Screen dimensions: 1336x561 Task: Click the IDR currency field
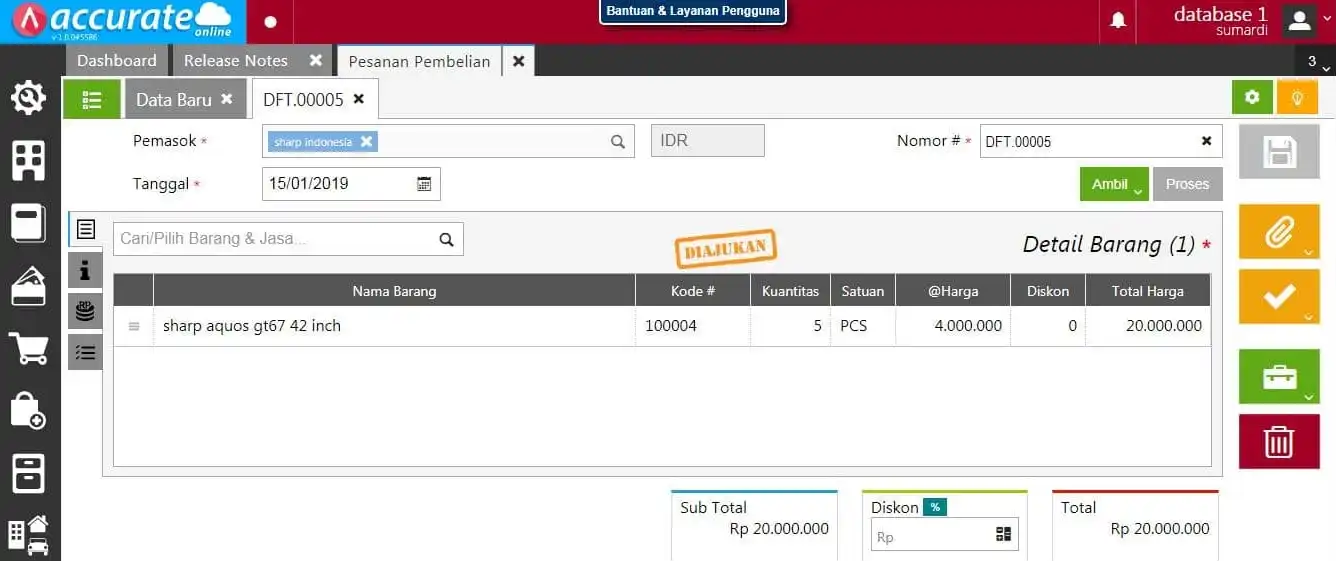click(x=708, y=141)
